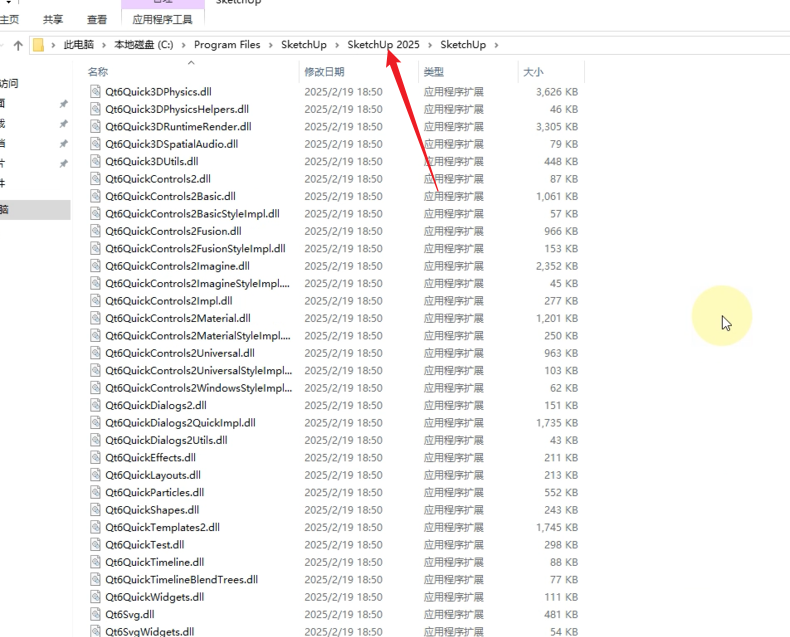Select the Qt6SvgWidgets.dll file name
790x637 pixels.
[150, 631]
